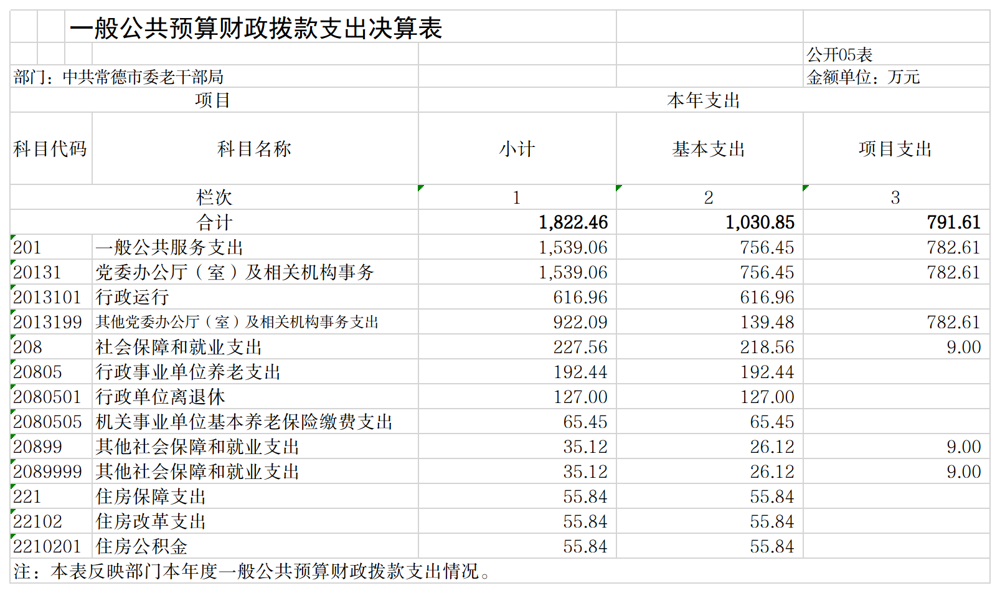The height and width of the screenshot is (593, 1000).
Task: Select 127.00 in the 基本支出 column
Action: (x=768, y=397)
